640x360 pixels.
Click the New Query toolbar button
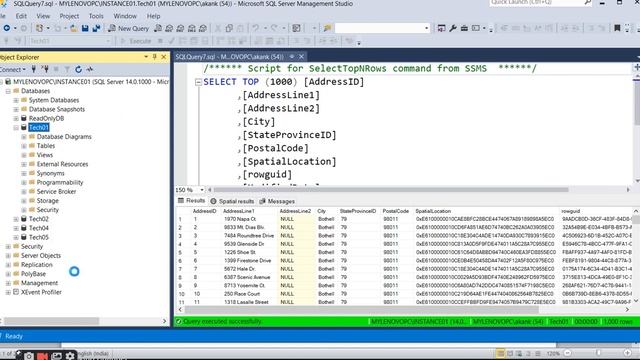click(128, 28)
